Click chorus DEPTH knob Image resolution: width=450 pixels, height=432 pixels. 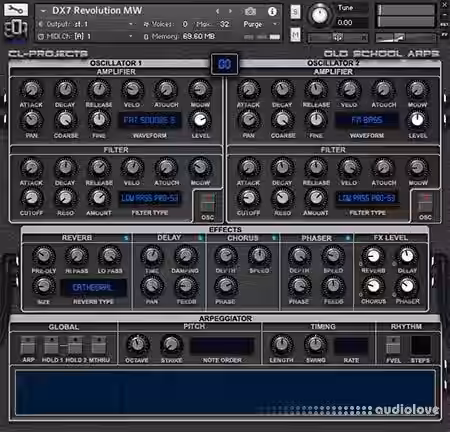[x=226, y=256]
